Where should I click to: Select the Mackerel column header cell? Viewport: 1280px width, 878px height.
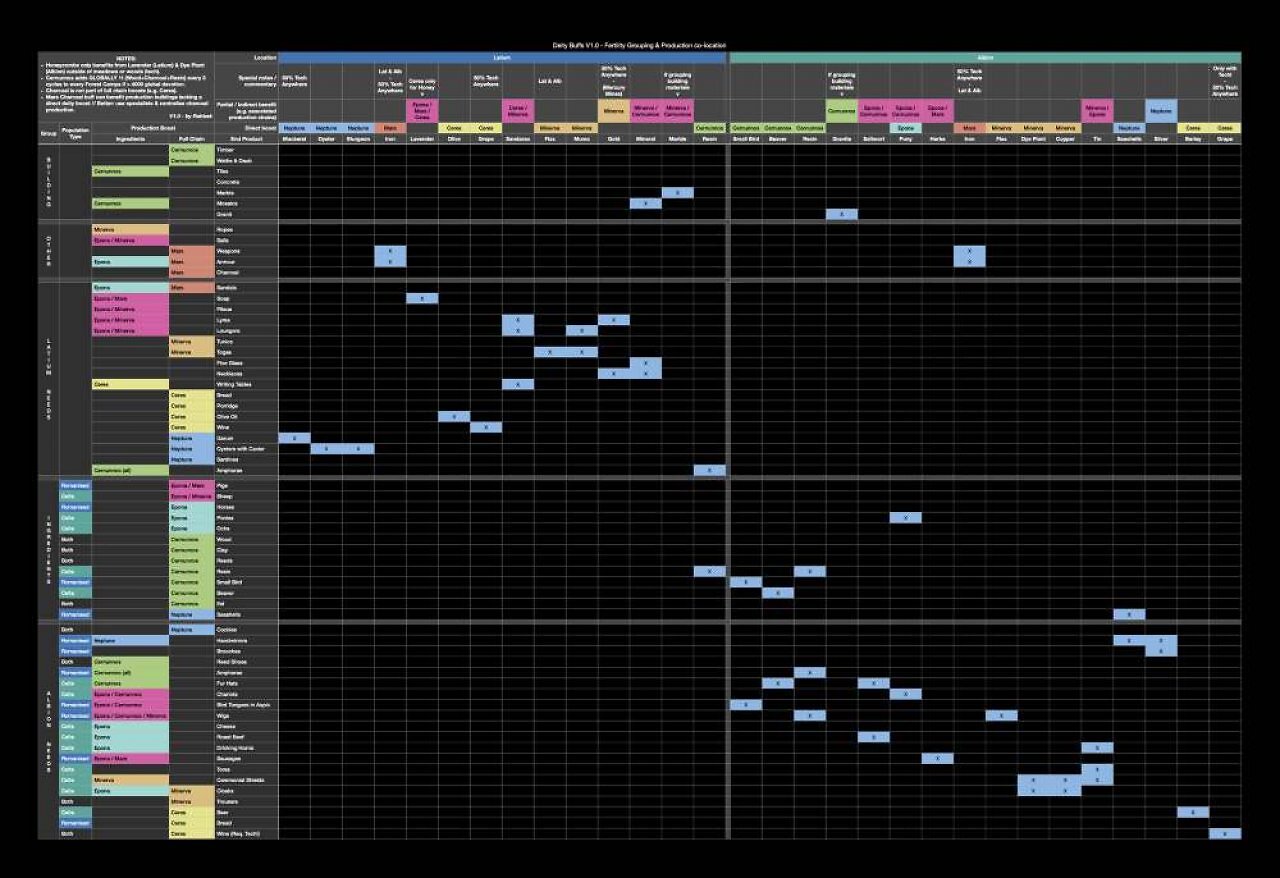coord(294,139)
